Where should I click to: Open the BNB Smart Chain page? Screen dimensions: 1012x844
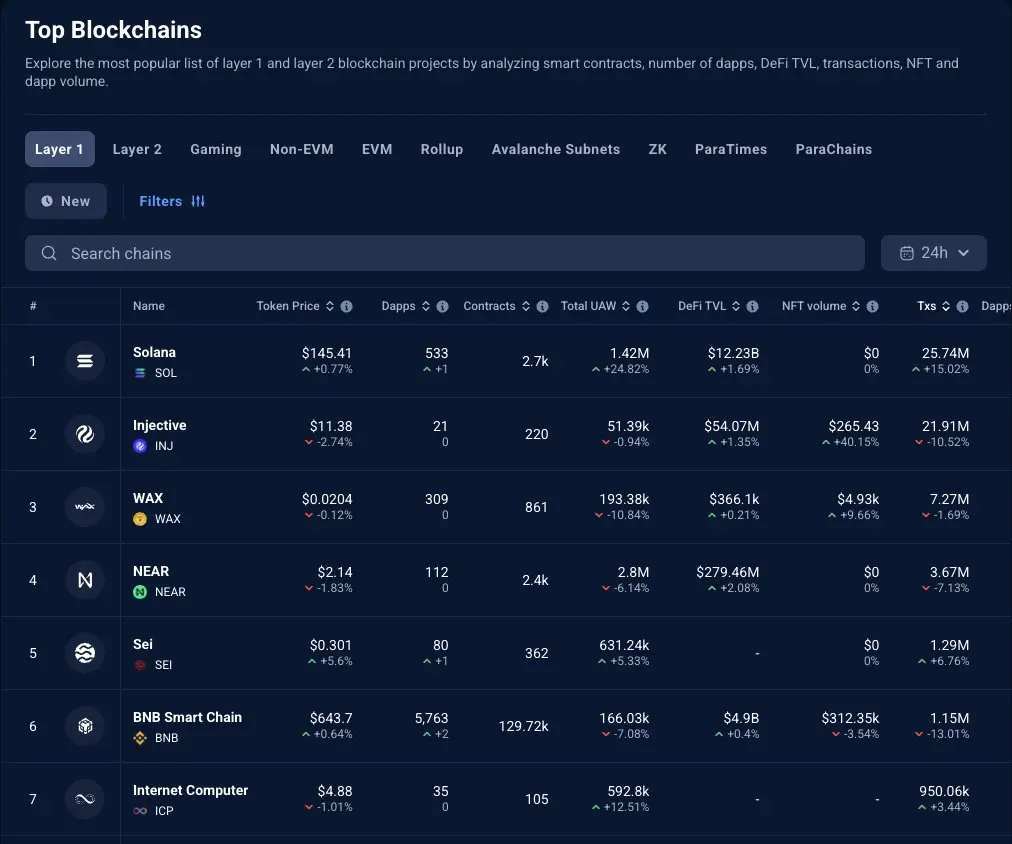click(187, 717)
